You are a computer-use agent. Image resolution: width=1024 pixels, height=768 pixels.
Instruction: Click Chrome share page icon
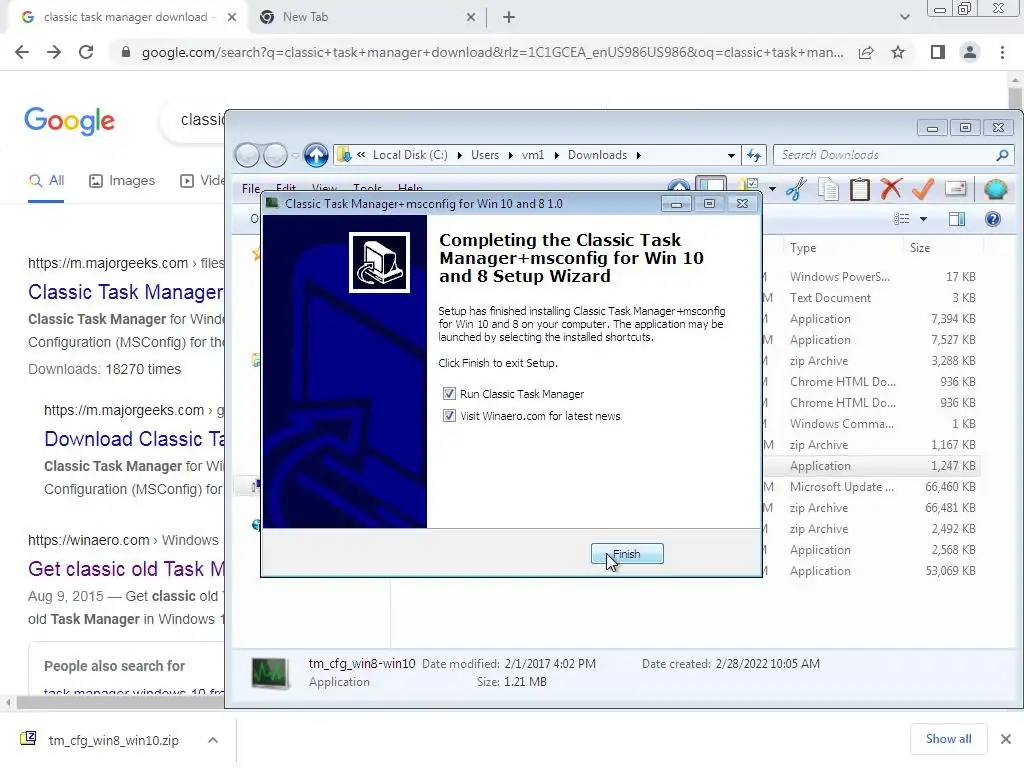pos(866,52)
